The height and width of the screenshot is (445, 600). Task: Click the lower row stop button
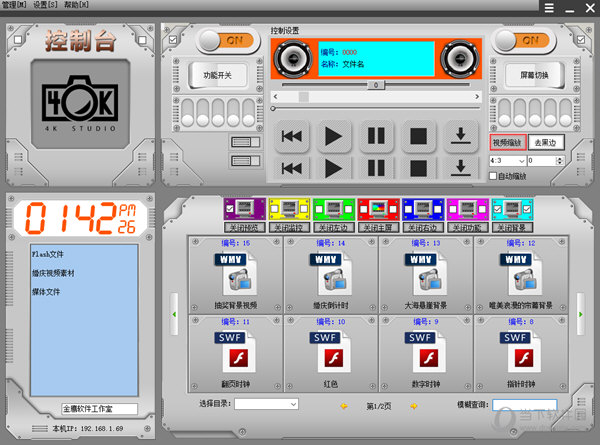coord(418,168)
